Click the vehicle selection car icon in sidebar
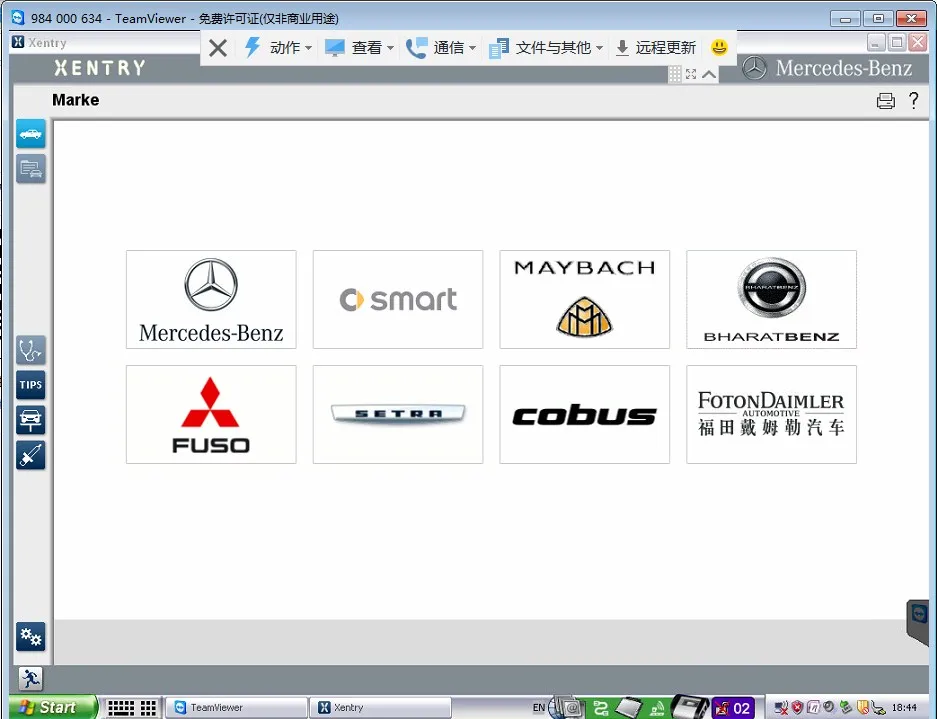The image size is (937, 719). coord(30,133)
